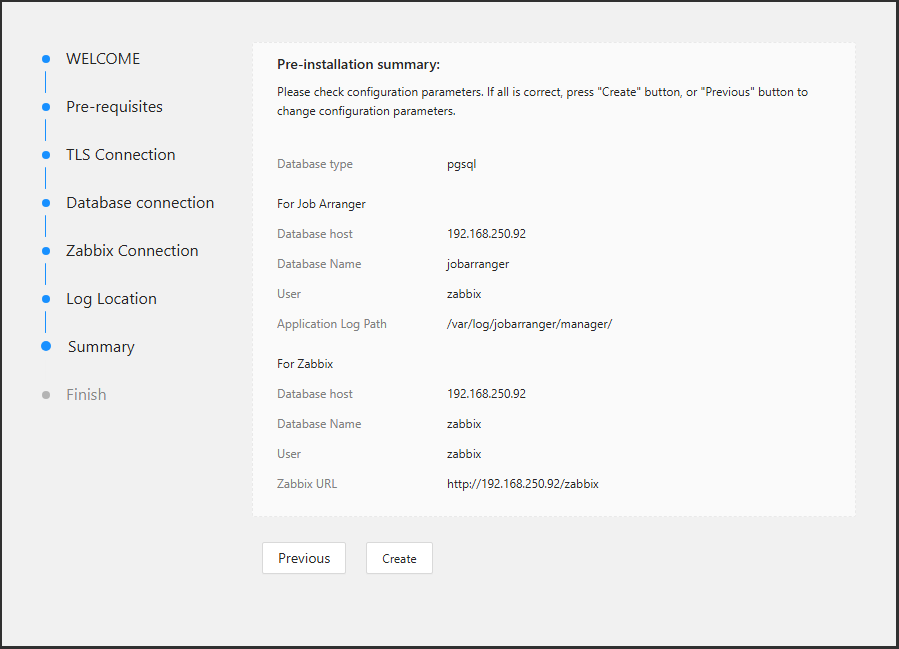Click the 'Zabbix URL' label
899x649 pixels.
(307, 484)
